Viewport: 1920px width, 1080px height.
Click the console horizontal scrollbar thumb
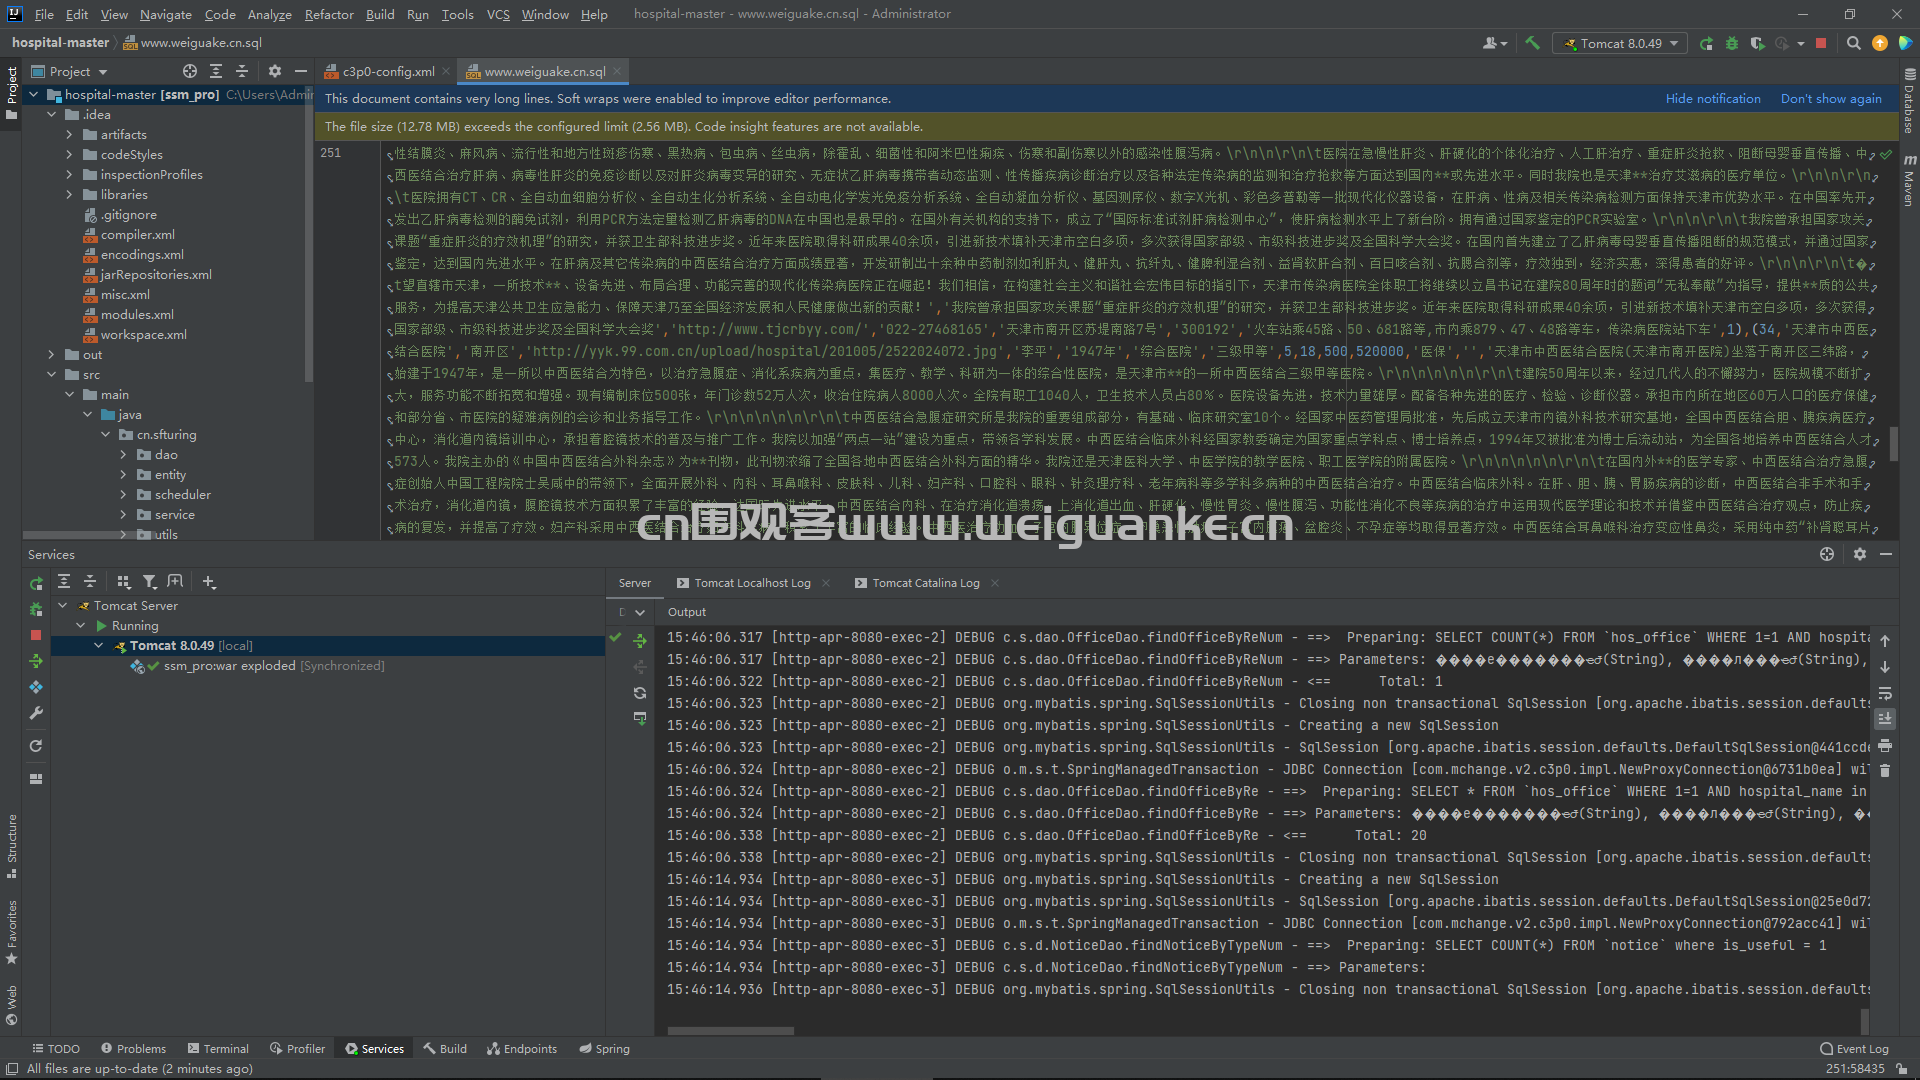(731, 1030)
